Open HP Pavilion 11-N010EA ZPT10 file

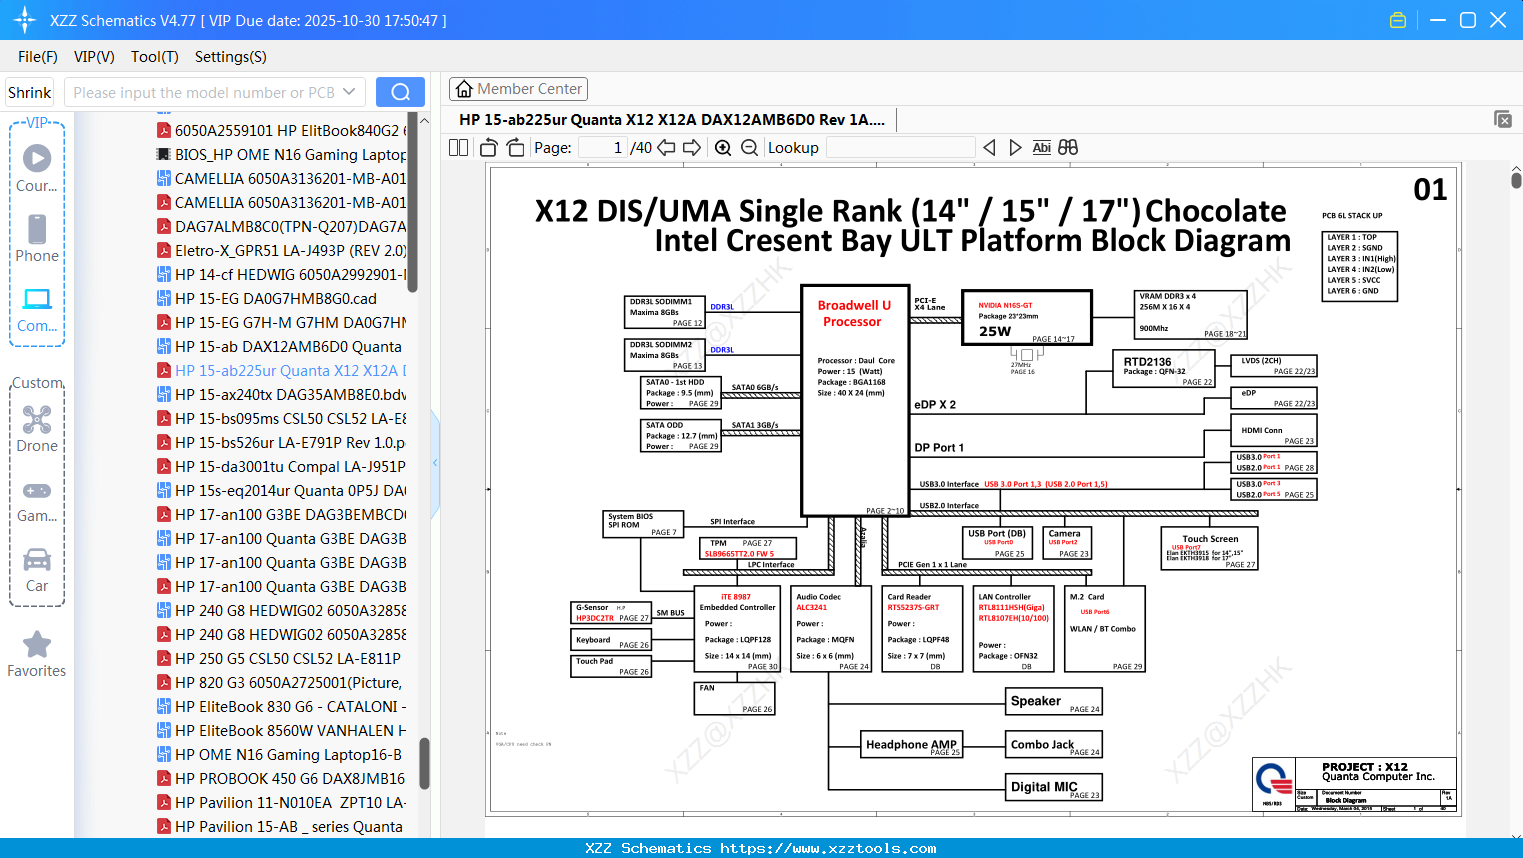pos(282,803)
